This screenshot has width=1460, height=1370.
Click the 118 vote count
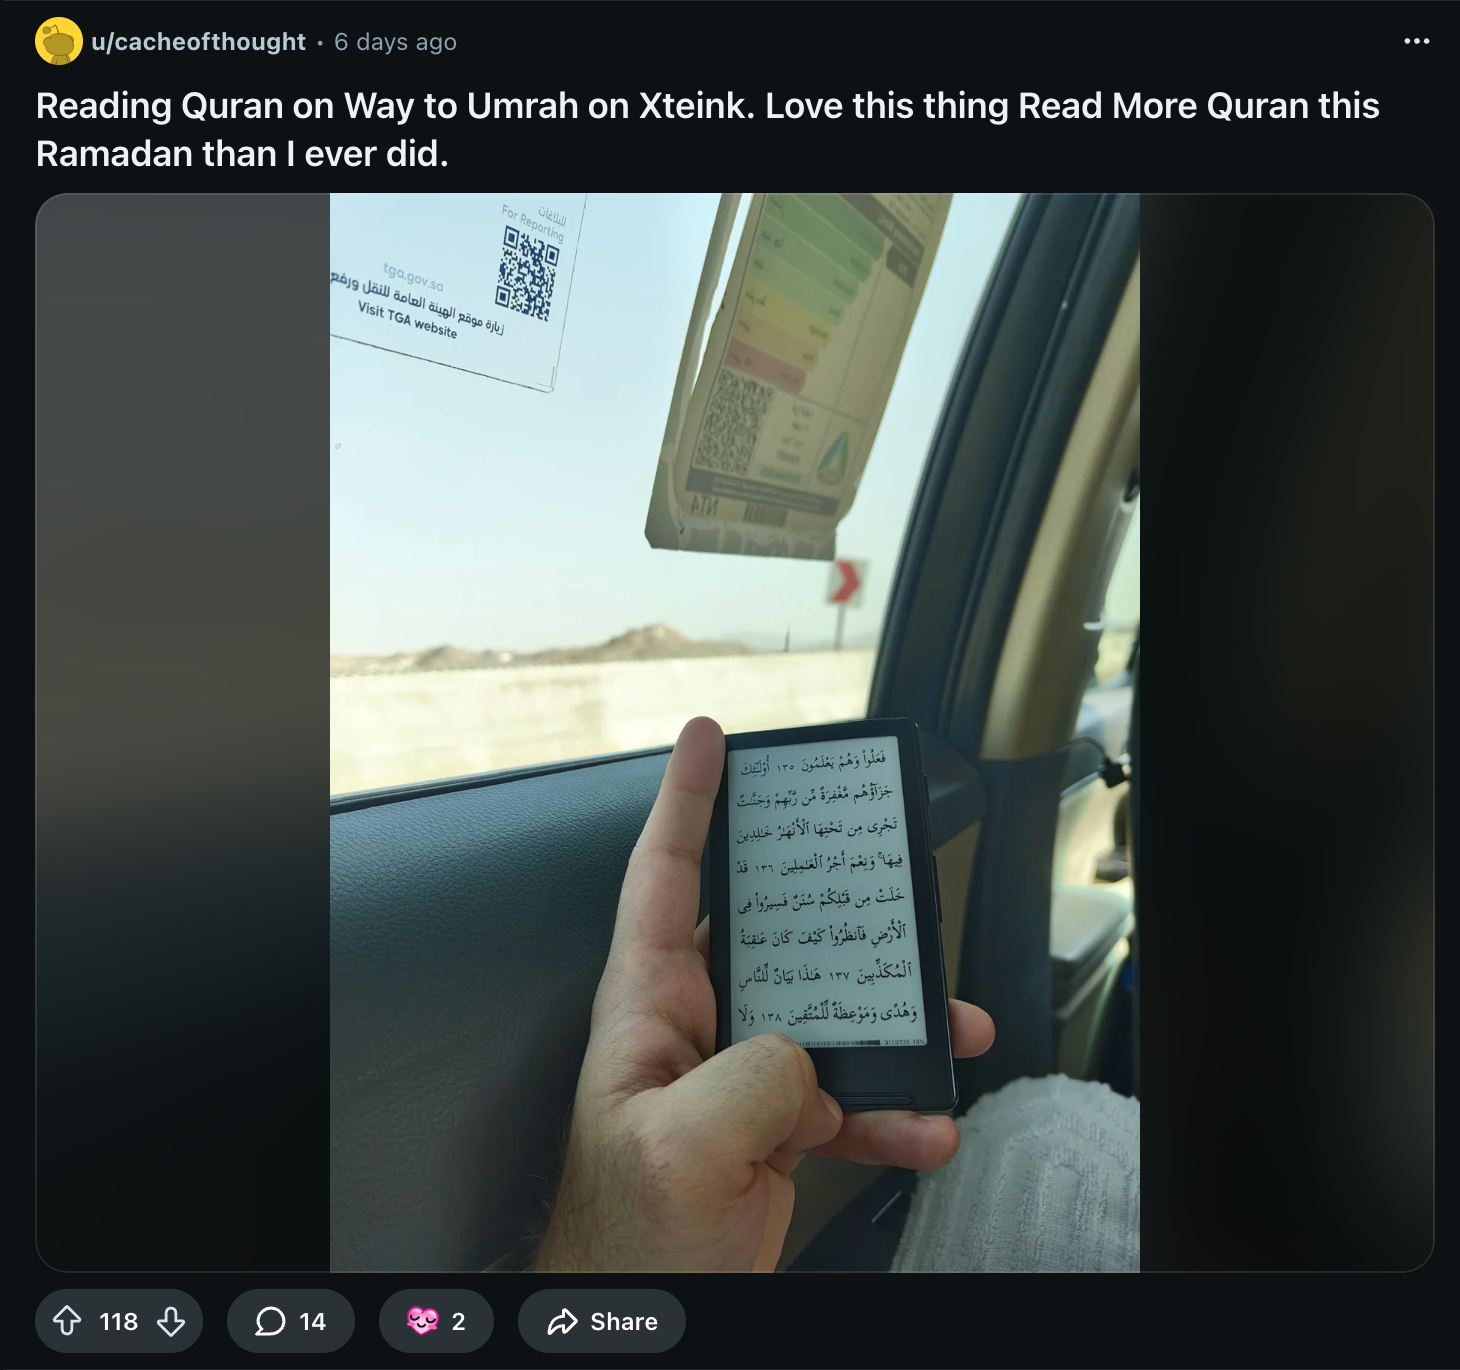[119, 1322]
